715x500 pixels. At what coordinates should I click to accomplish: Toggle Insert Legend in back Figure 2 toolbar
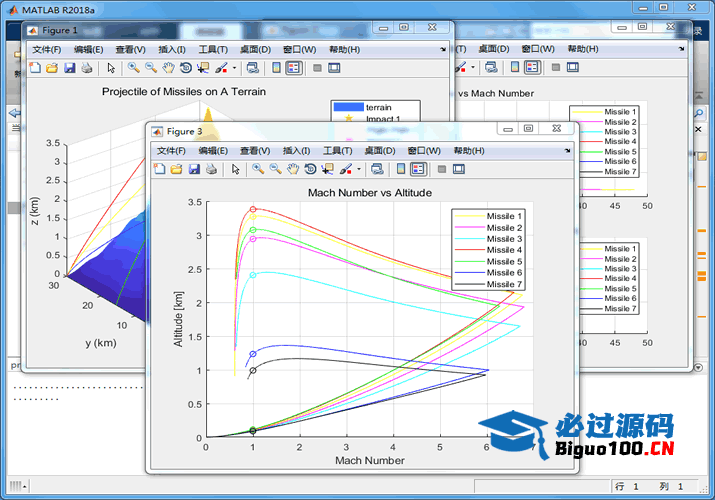pyautogui.click(x=532, y=67)
